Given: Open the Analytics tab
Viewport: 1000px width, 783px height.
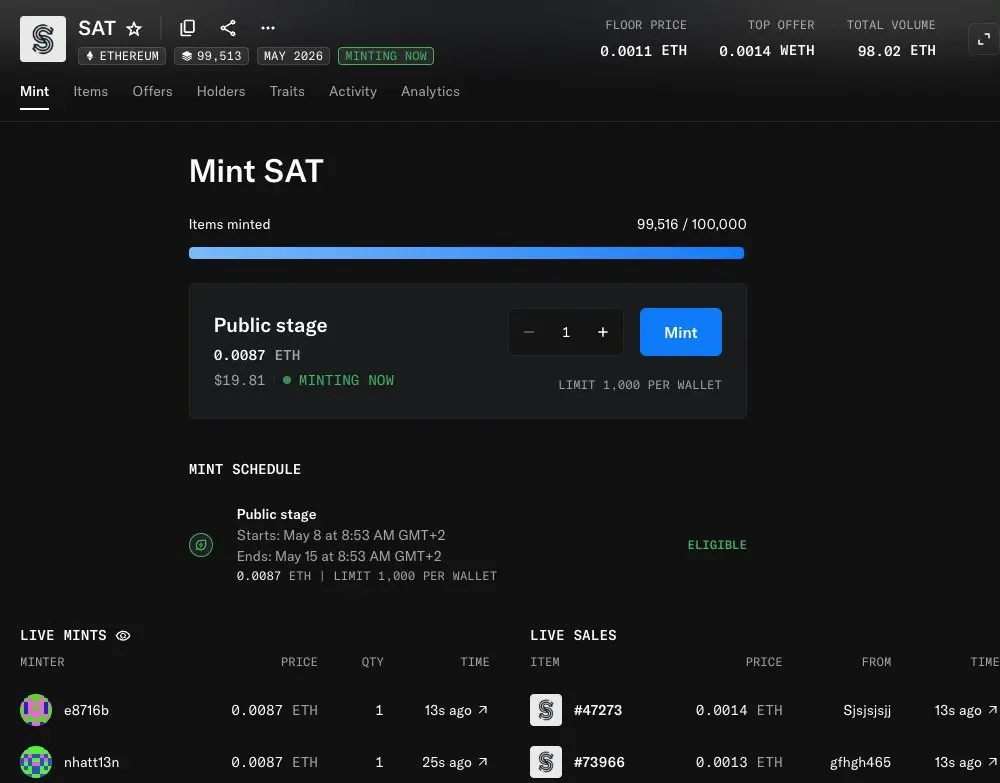Looking at the screenshot, I should click(430, 91).
